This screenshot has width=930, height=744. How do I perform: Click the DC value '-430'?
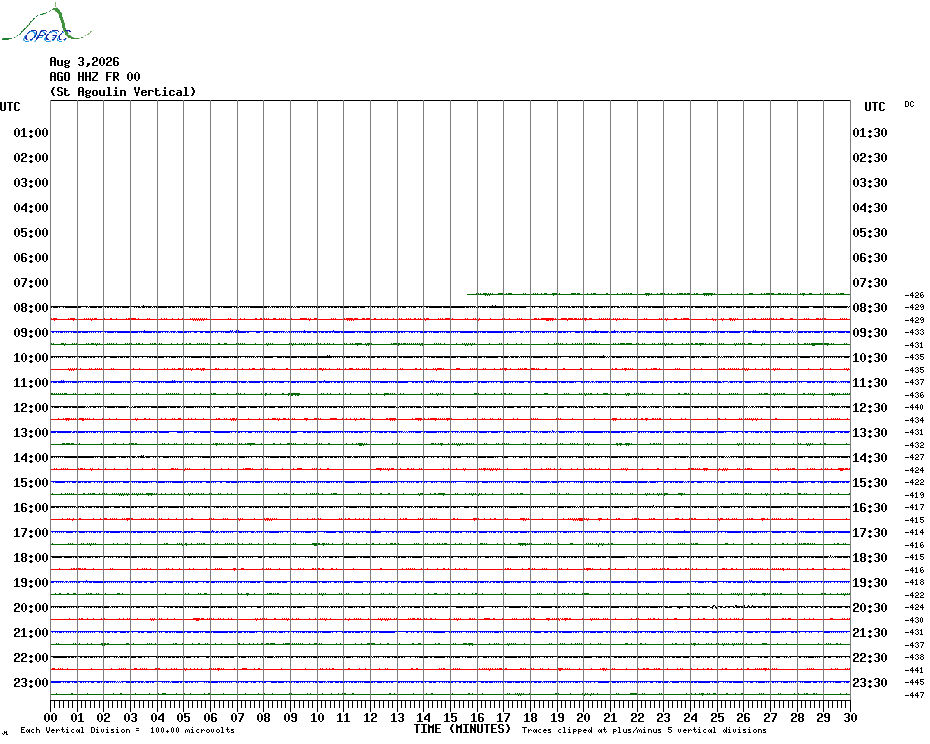[914, 620]
